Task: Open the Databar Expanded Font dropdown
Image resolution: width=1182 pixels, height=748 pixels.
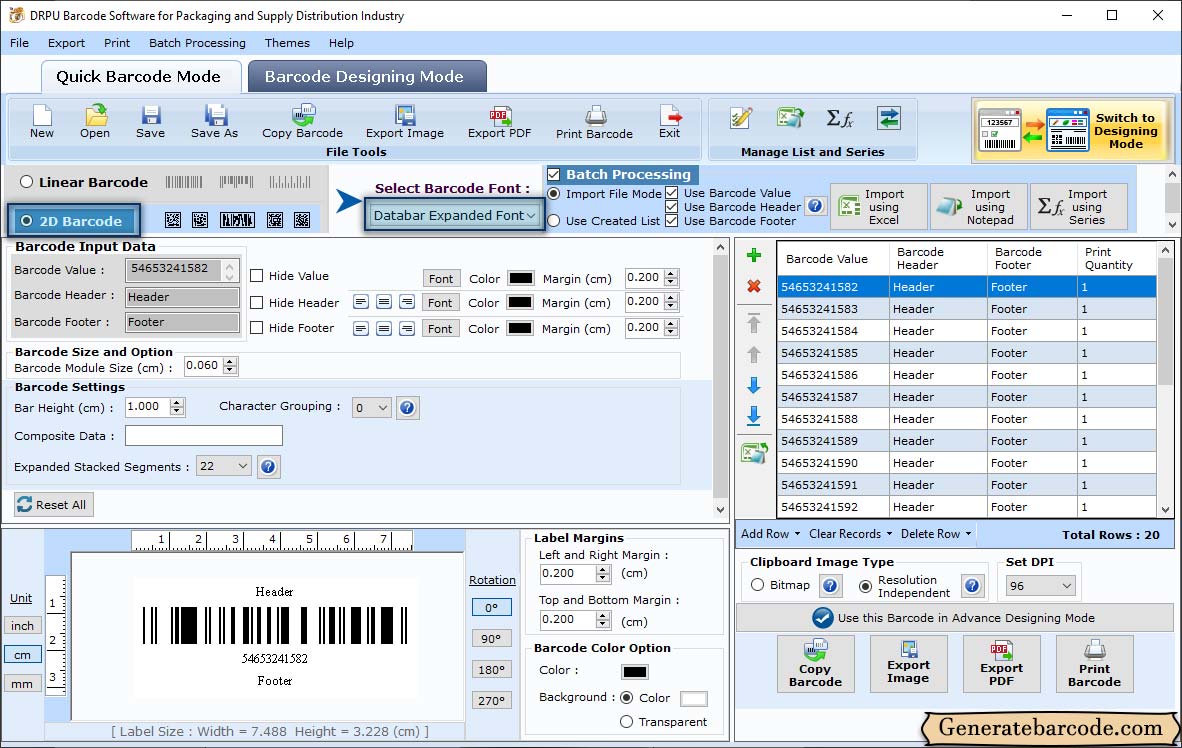Action: (x=455, y=215)
